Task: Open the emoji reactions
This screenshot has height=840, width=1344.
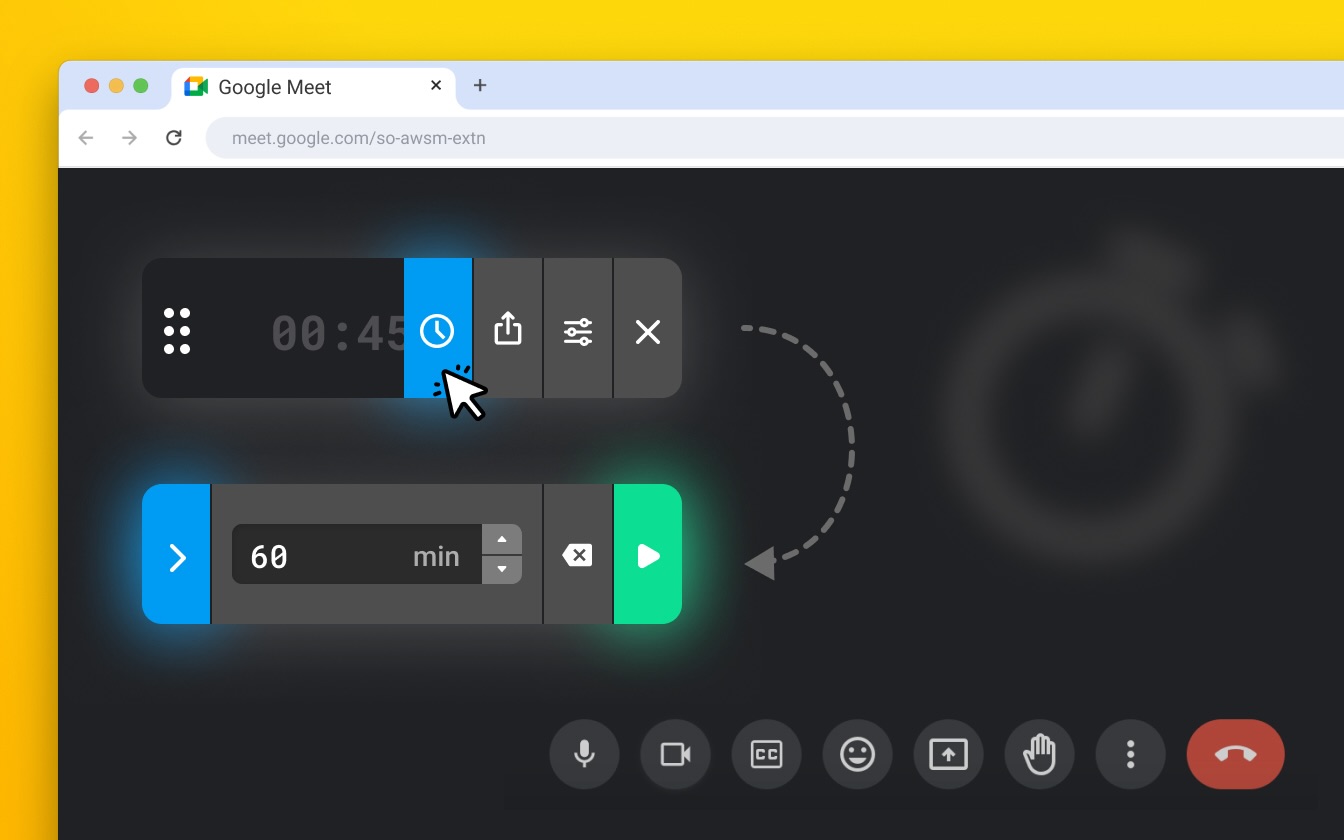Action: 858,754
